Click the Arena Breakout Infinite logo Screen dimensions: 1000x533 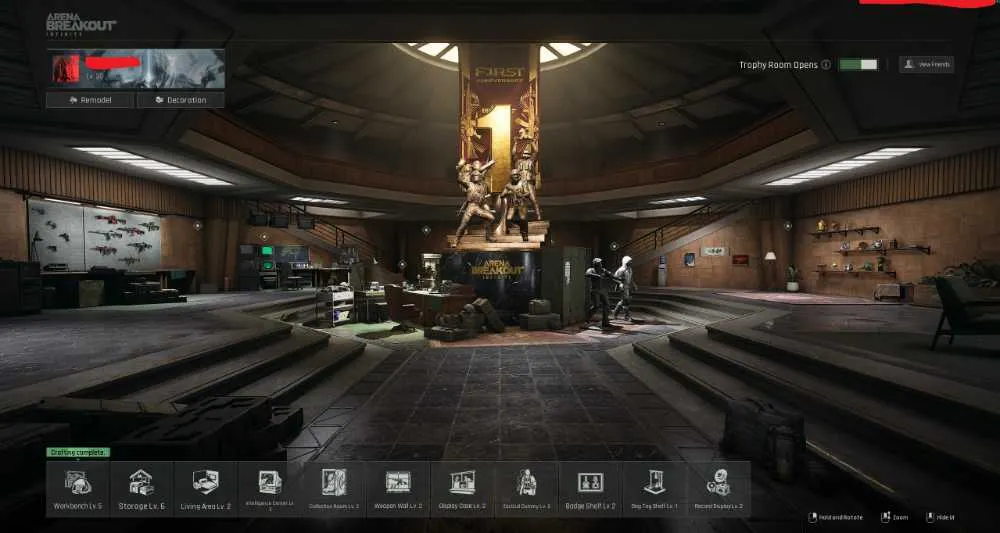(x=81, y=26)
